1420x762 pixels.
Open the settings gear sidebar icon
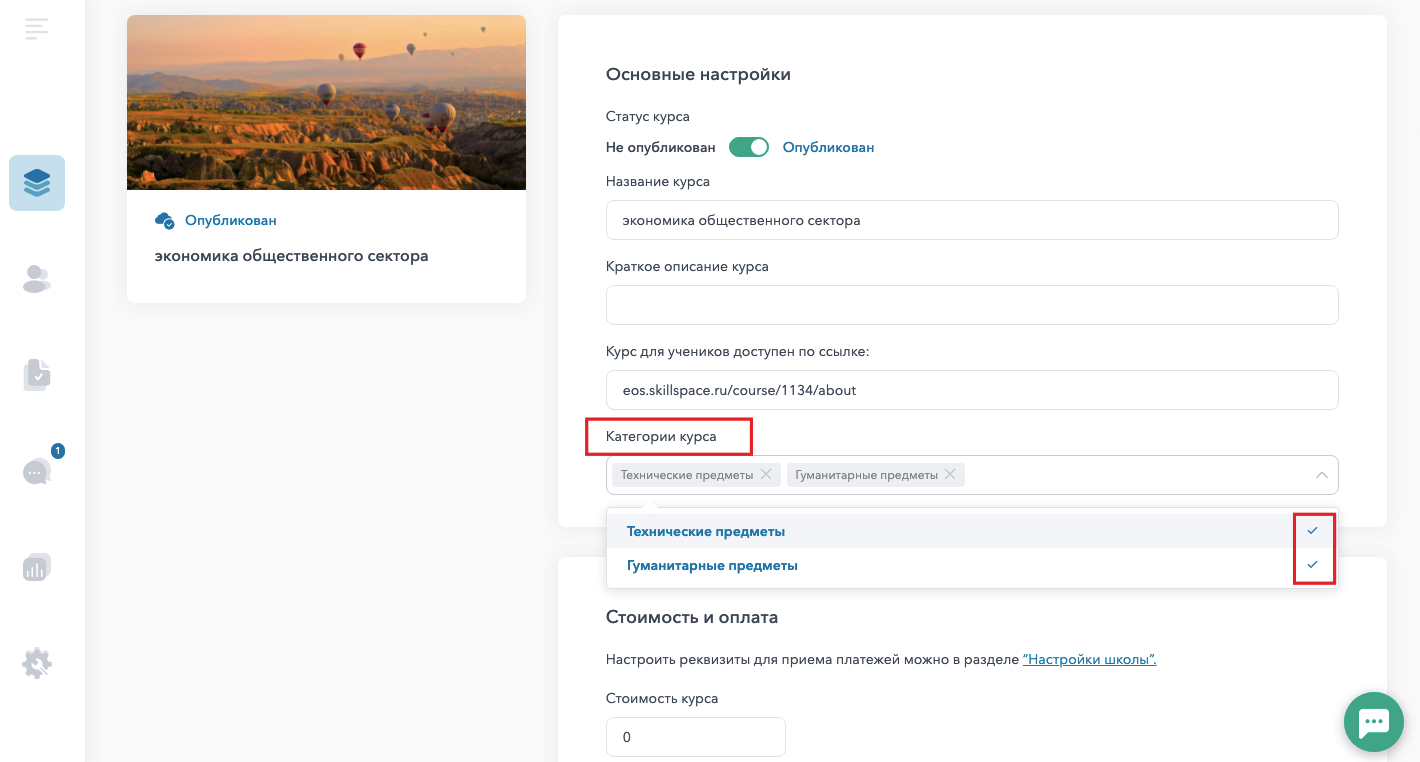point(37,663)
